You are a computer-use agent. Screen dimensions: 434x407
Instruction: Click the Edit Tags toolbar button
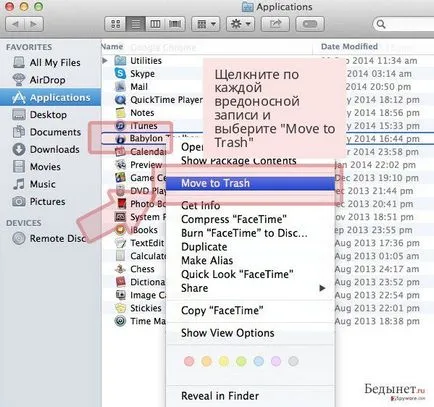click(x=310, y=24)
